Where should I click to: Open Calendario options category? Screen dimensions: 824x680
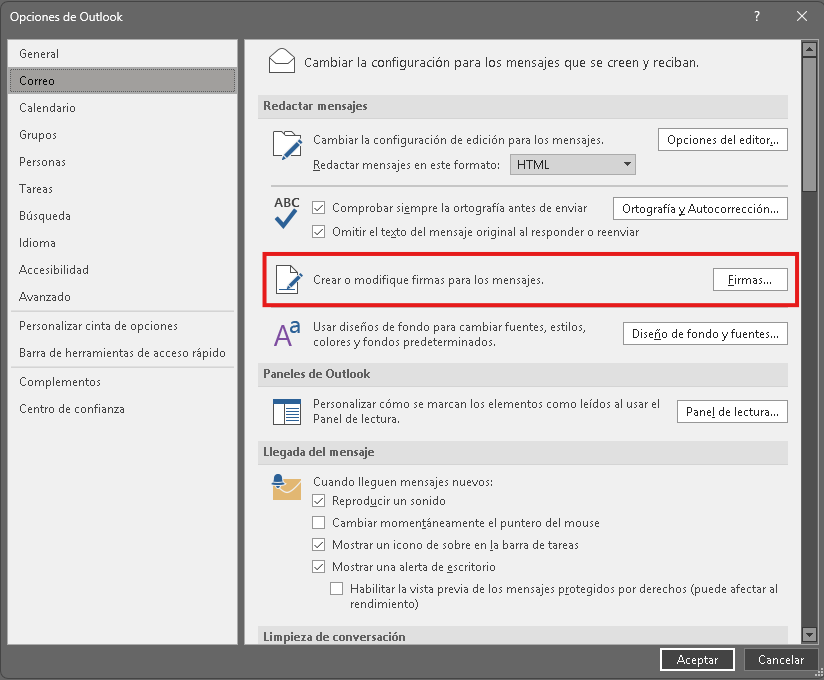[122, 108]
